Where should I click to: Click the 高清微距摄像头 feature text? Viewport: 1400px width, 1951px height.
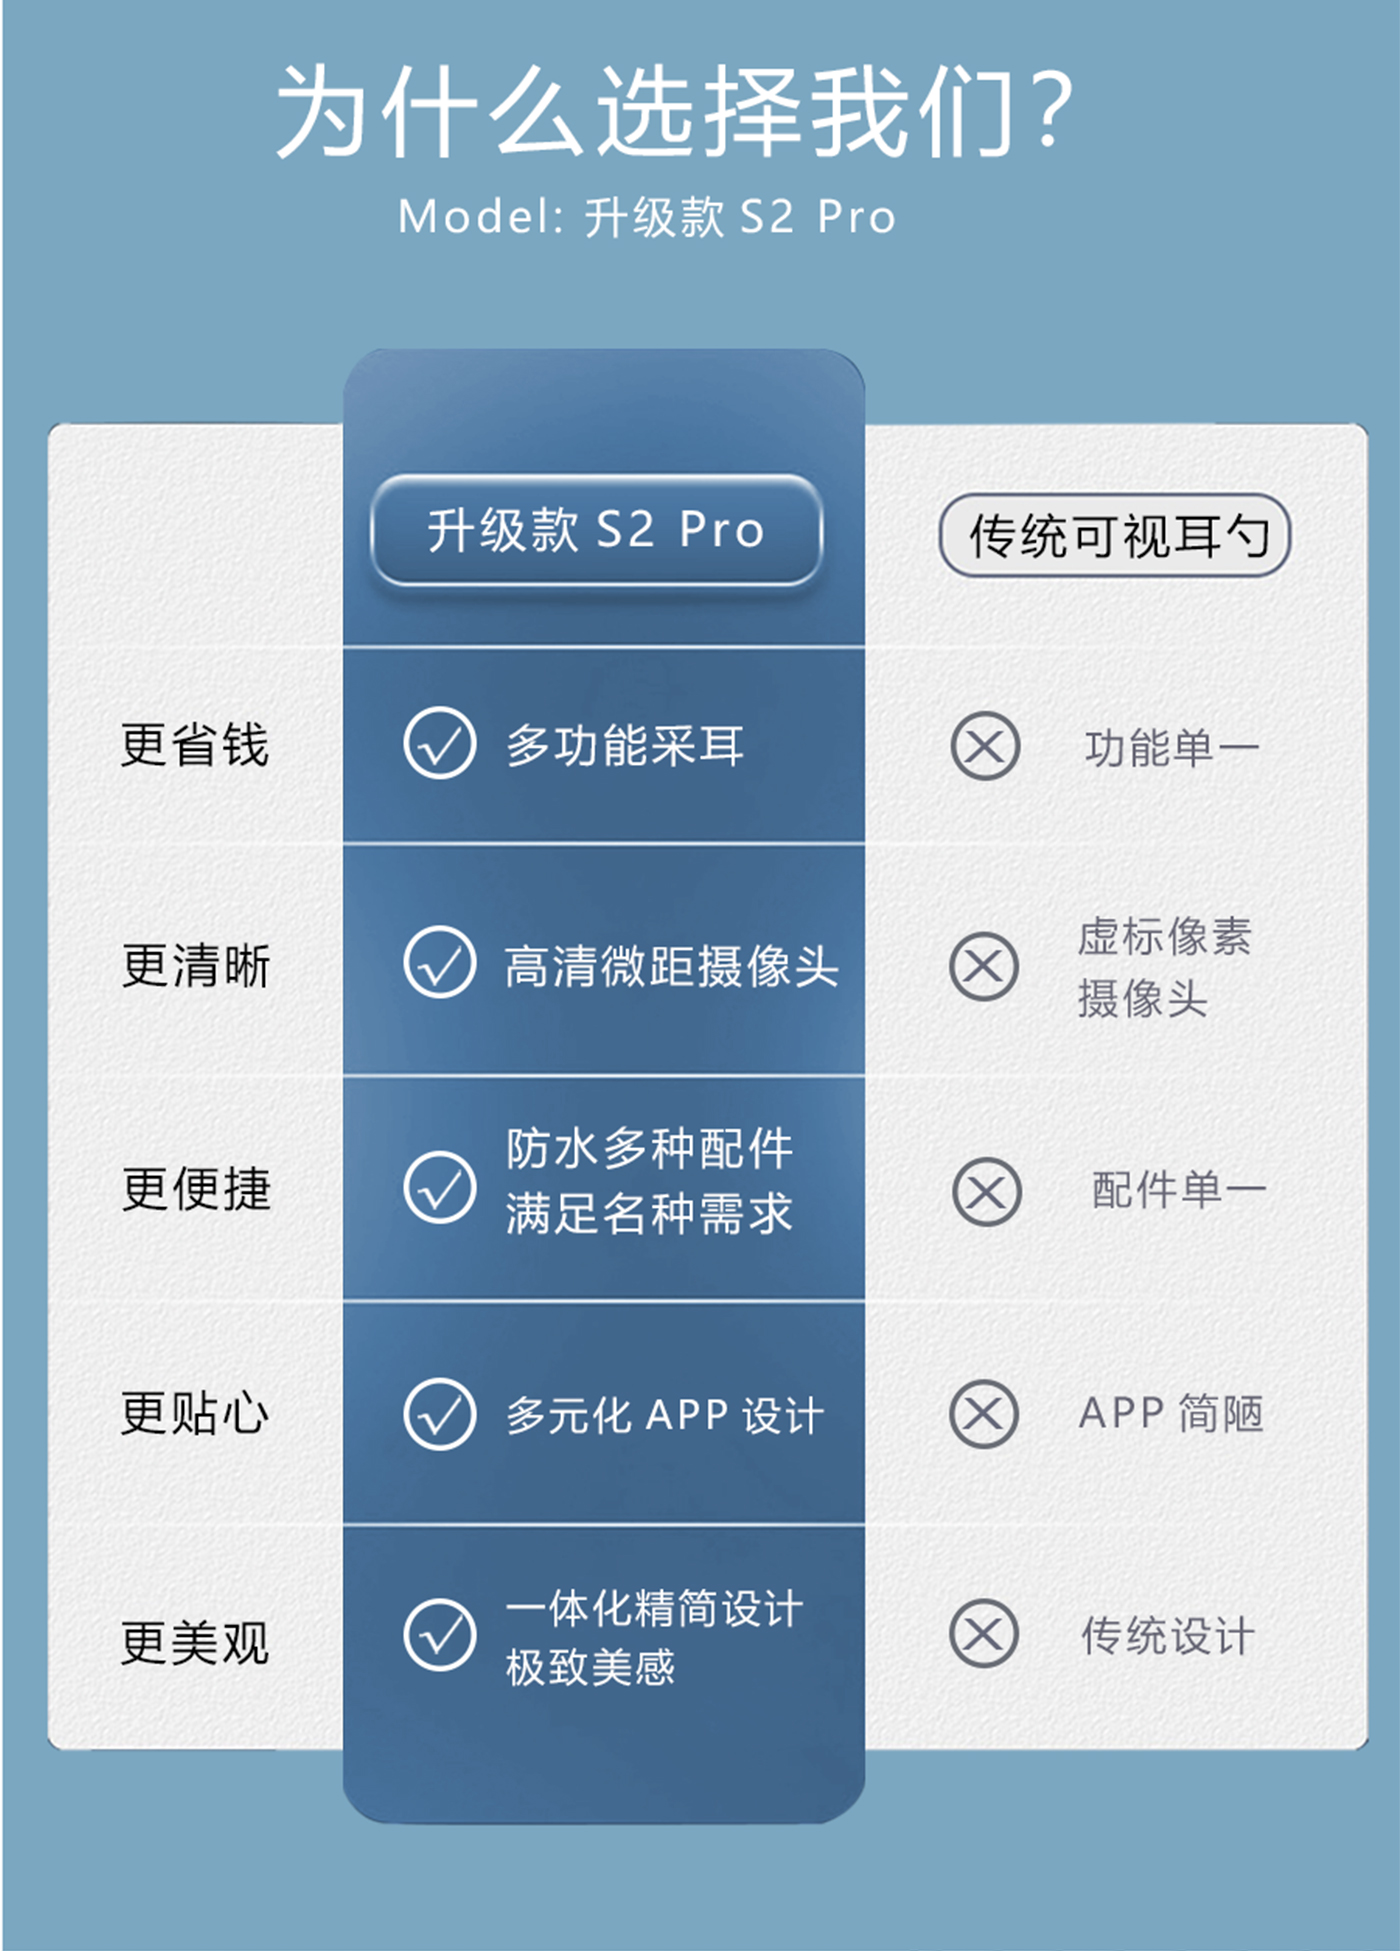coord(671,966)
